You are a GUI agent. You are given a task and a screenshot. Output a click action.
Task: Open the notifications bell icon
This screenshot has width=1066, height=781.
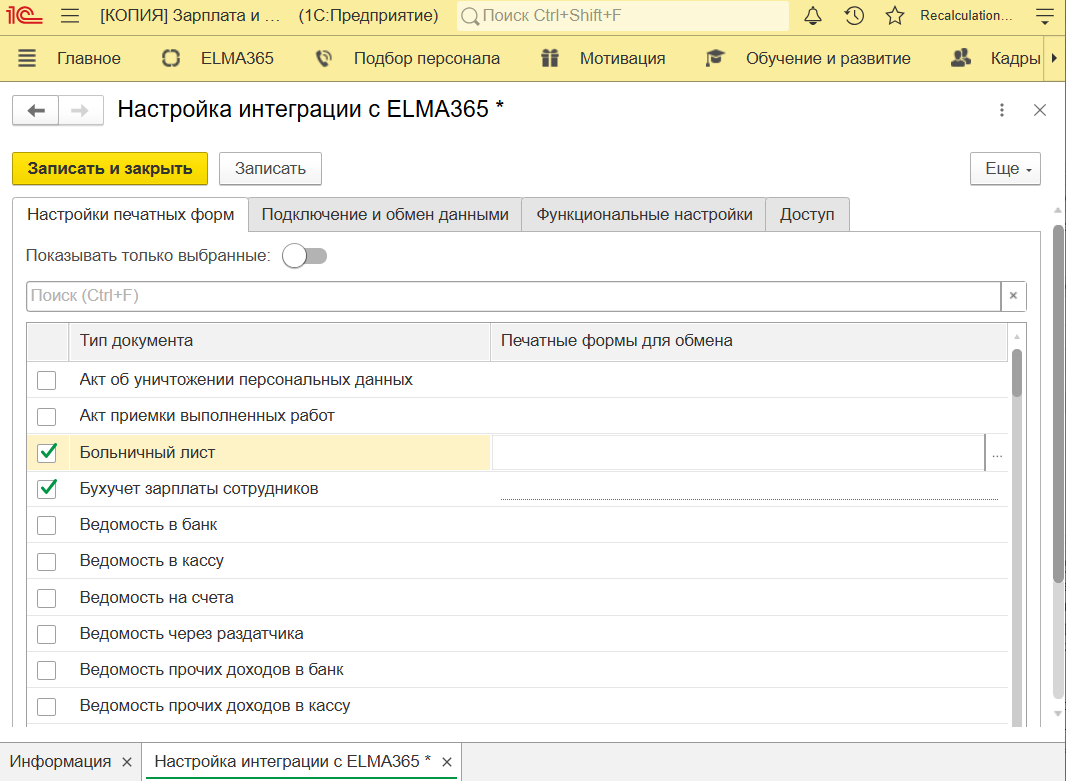813,16
